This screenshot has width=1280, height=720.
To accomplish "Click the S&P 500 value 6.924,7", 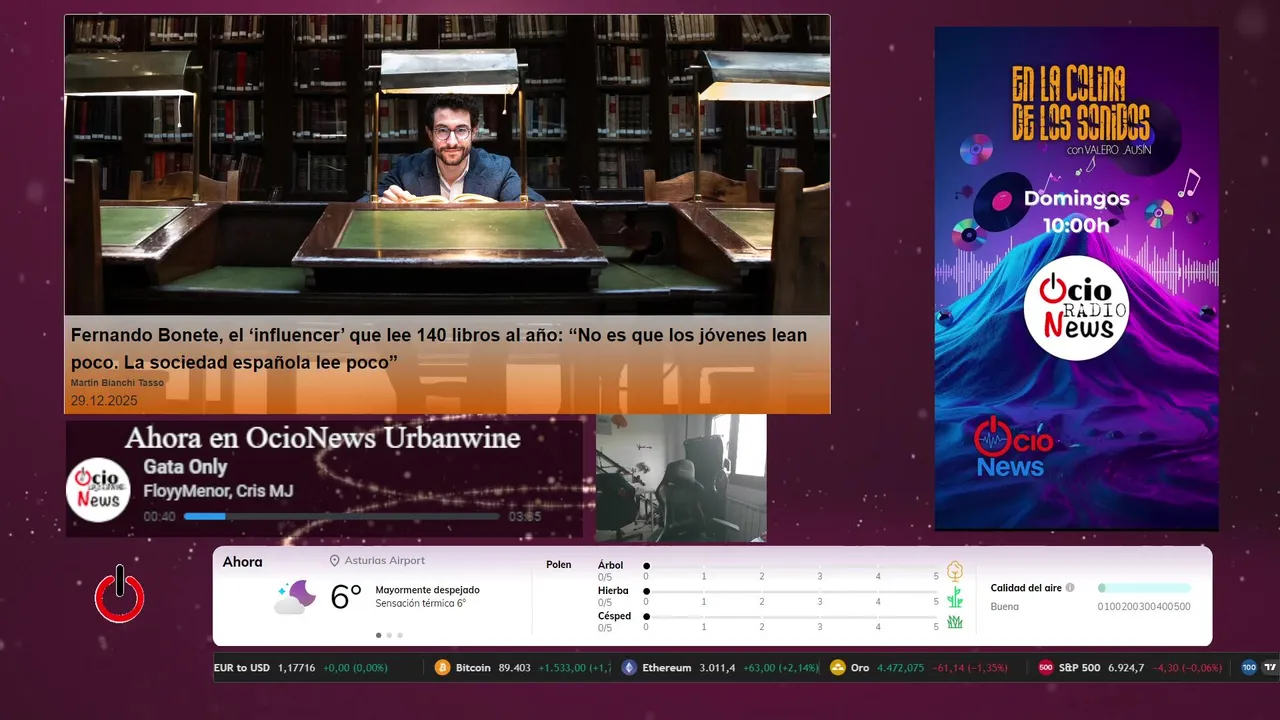I will [1126, 667].
